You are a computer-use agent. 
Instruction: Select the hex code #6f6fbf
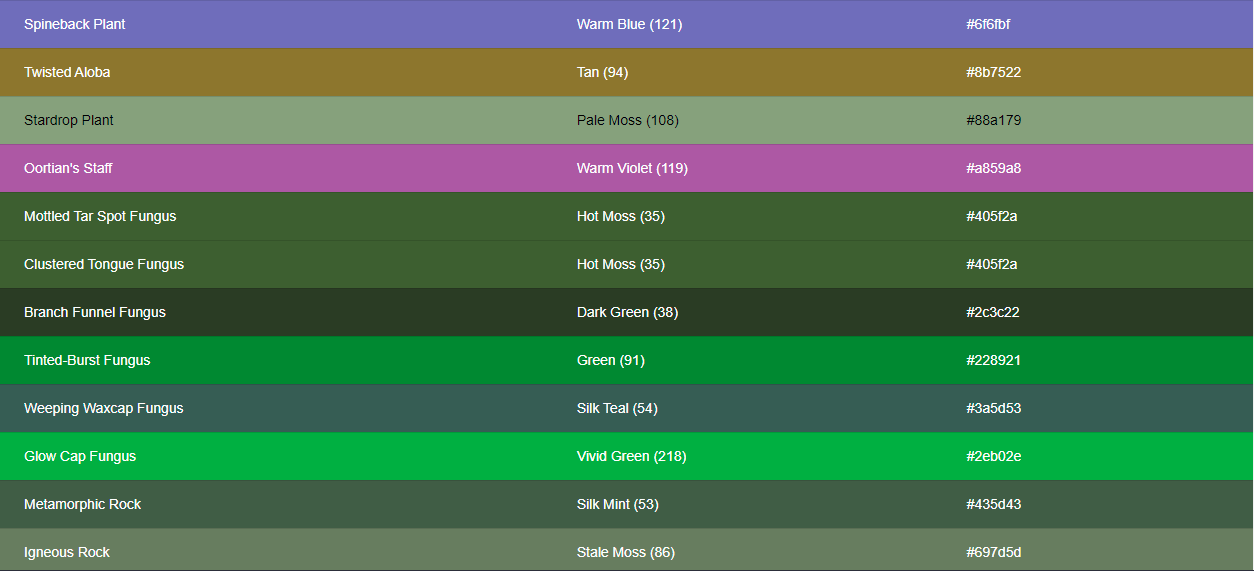988,24
